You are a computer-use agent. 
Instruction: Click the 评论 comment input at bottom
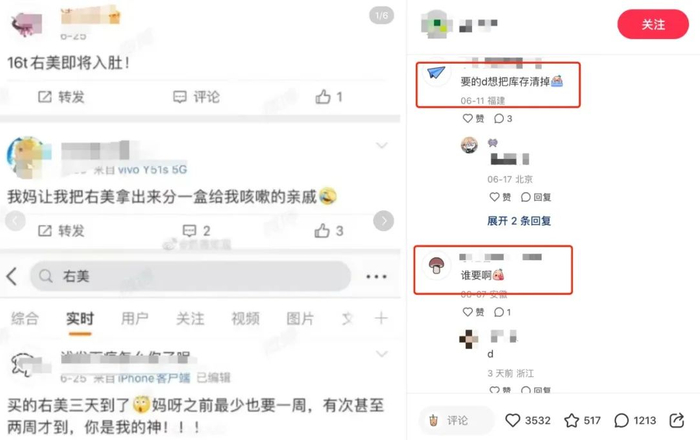456,420
